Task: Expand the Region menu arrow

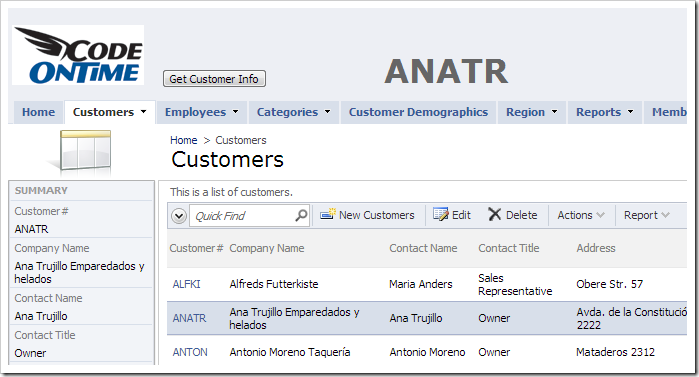Action: (x=555, y=112)
